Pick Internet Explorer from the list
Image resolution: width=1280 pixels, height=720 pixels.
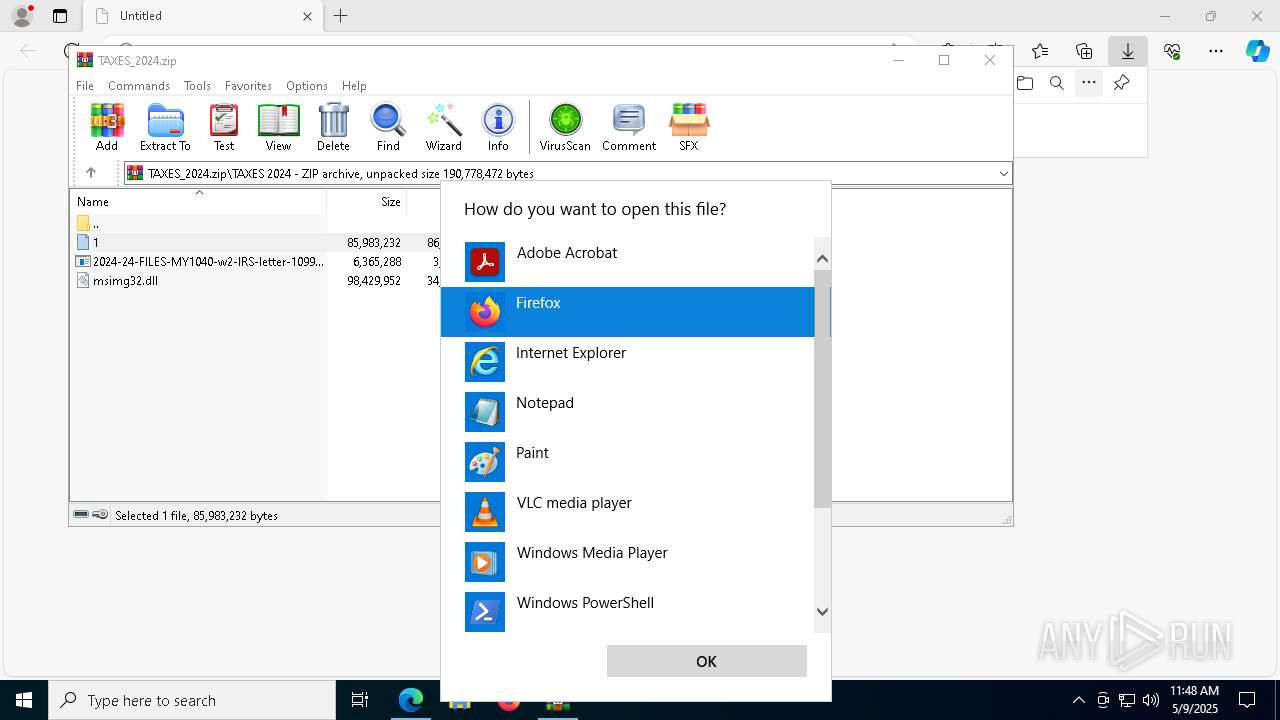(628, 362)
